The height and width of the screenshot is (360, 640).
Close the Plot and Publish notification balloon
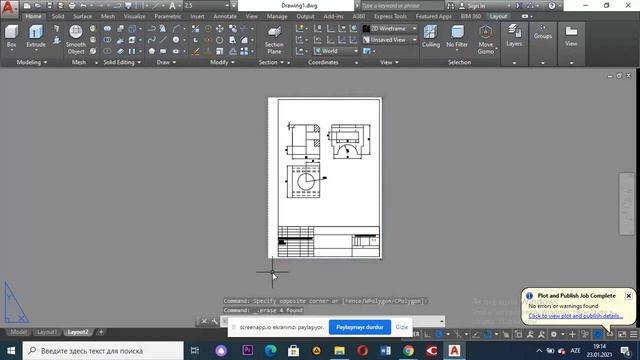point(629,296)
